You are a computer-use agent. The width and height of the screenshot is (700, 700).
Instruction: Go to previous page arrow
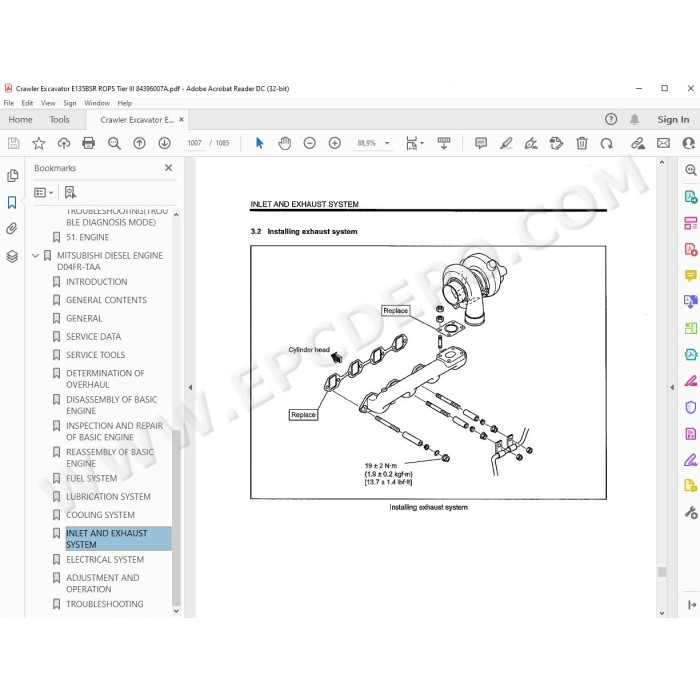tap(139, 143)
